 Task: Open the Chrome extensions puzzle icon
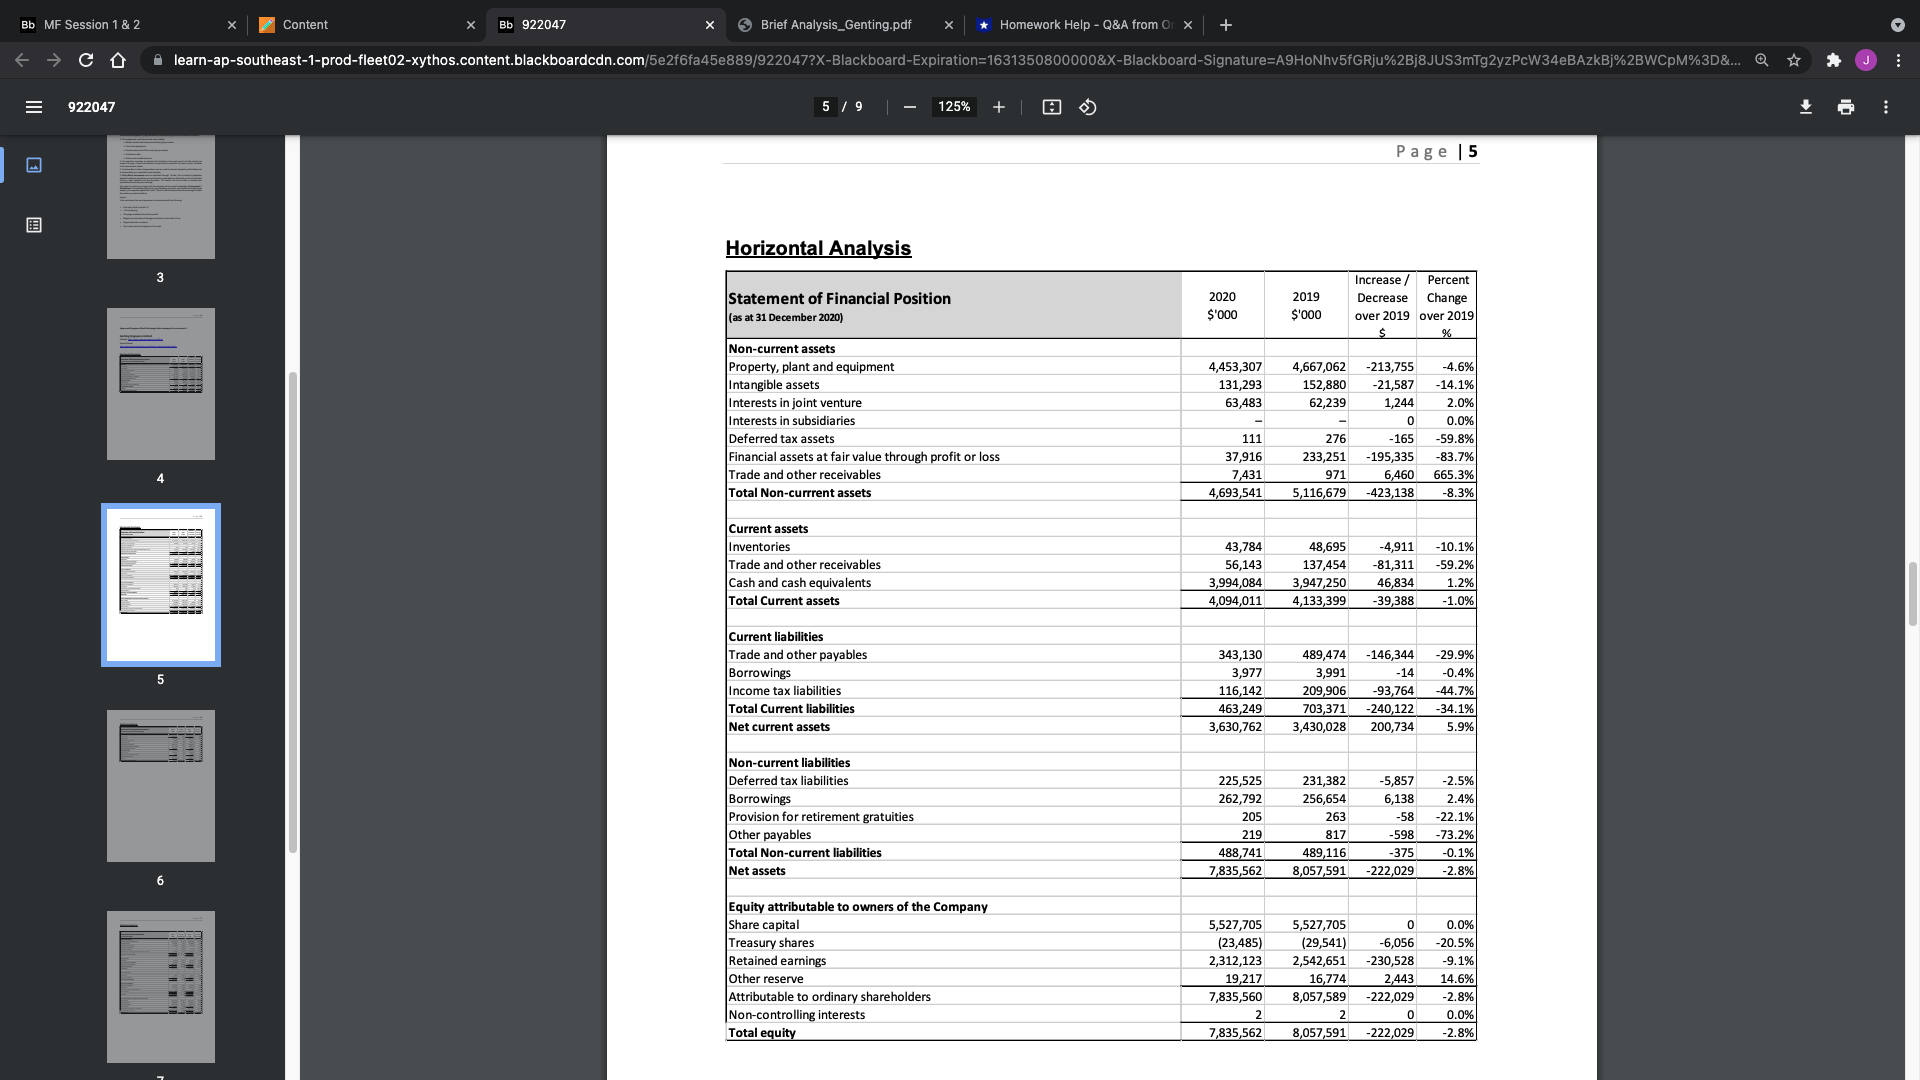pyautogui.click(x=1834, y=60)
